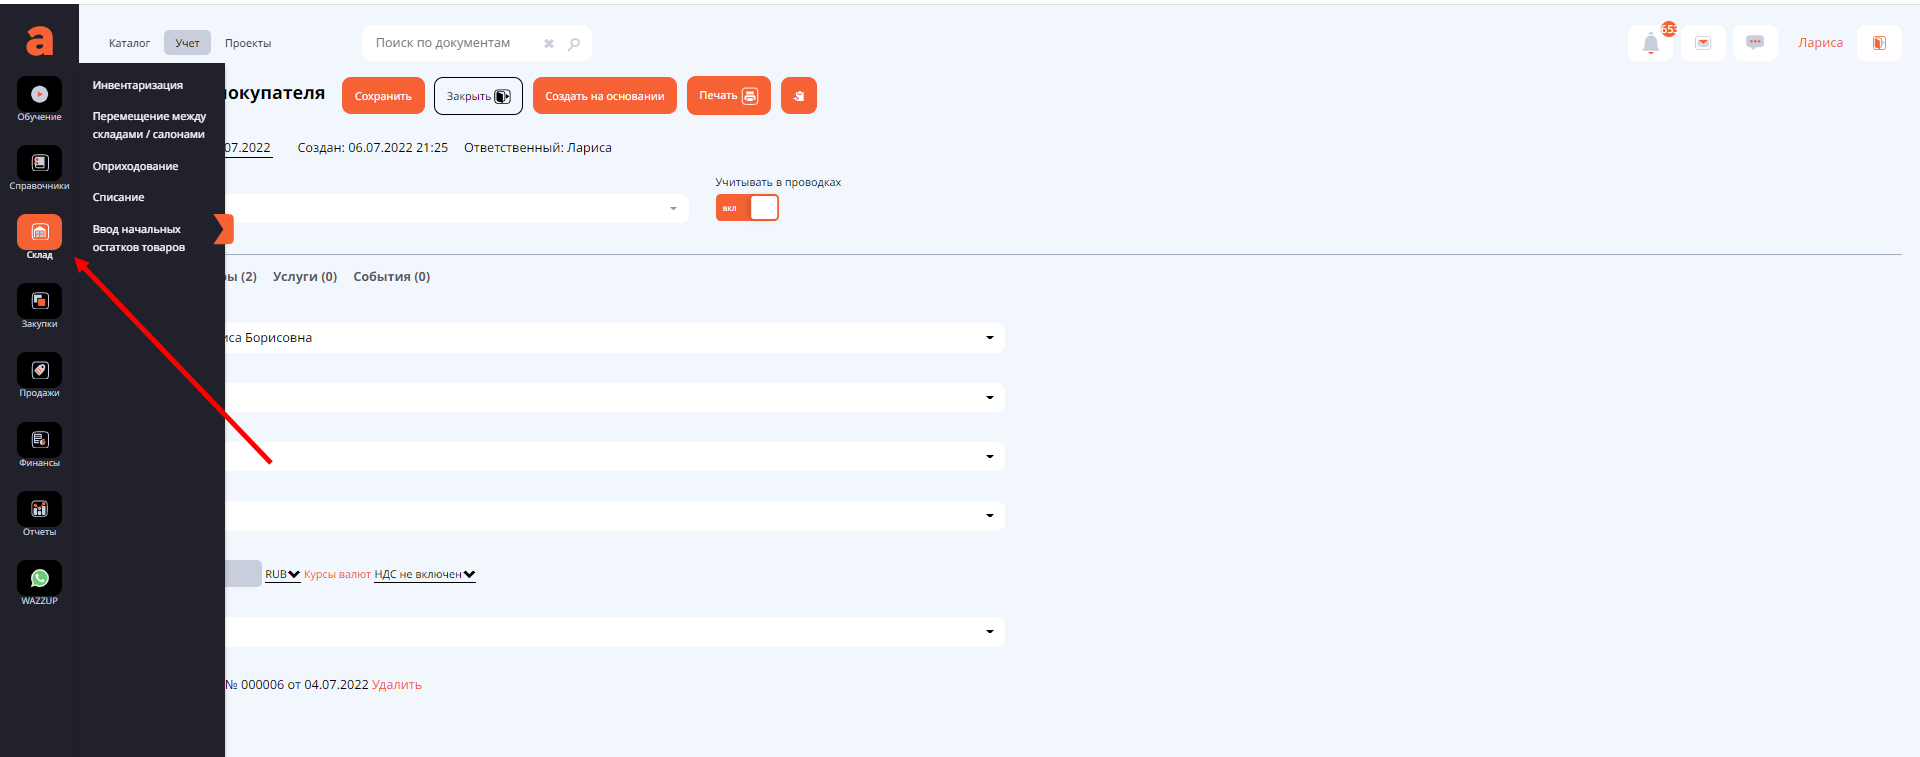The width and height of the screenshot is (1920, 757).
Task: Click the Удалить link
Action: click(397, 685)
